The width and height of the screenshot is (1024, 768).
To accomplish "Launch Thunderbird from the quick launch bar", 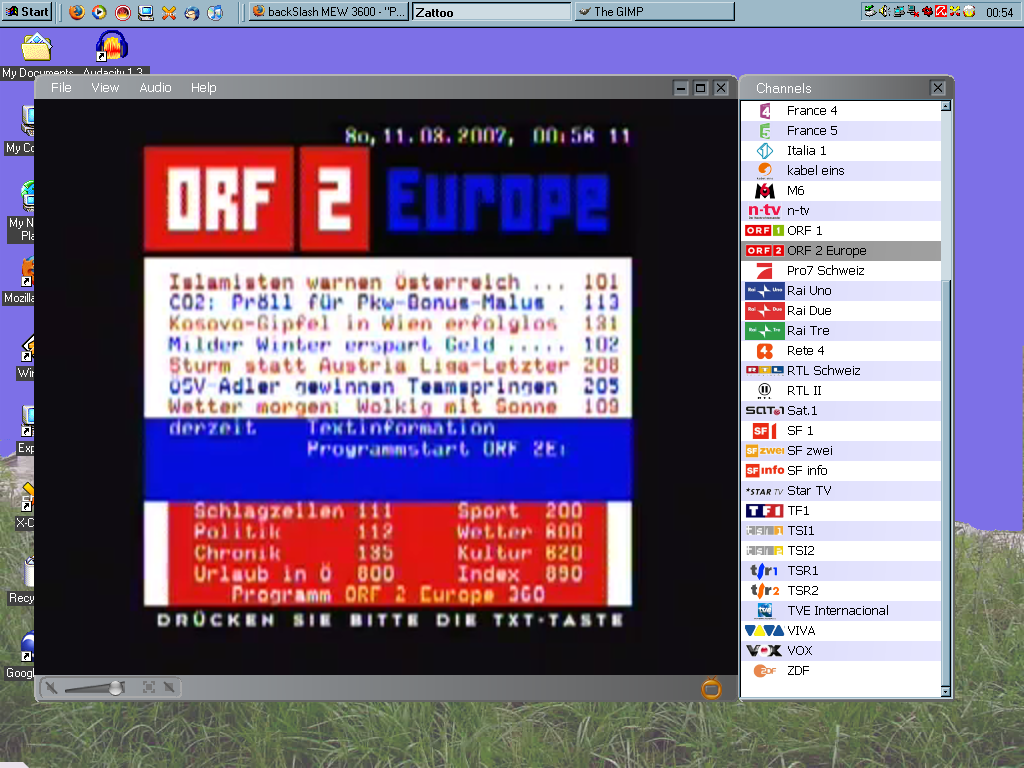I will pos(192,12).
